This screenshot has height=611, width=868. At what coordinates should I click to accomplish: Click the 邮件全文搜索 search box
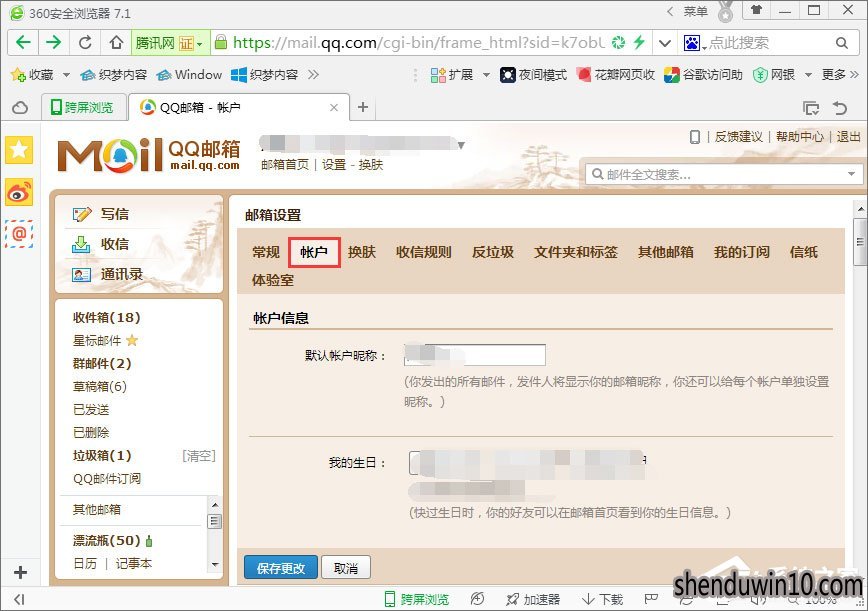pyautogui.click(x=723, y=174)
